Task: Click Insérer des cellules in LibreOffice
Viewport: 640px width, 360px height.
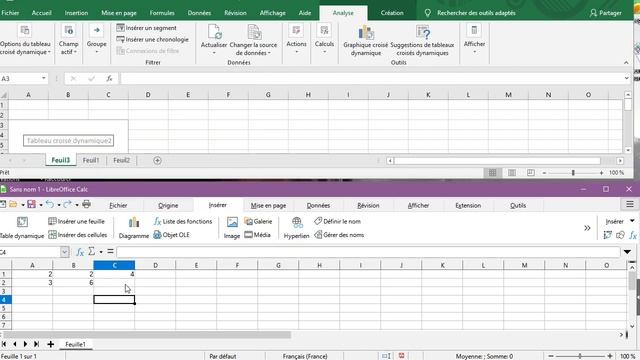Action: 78,235
